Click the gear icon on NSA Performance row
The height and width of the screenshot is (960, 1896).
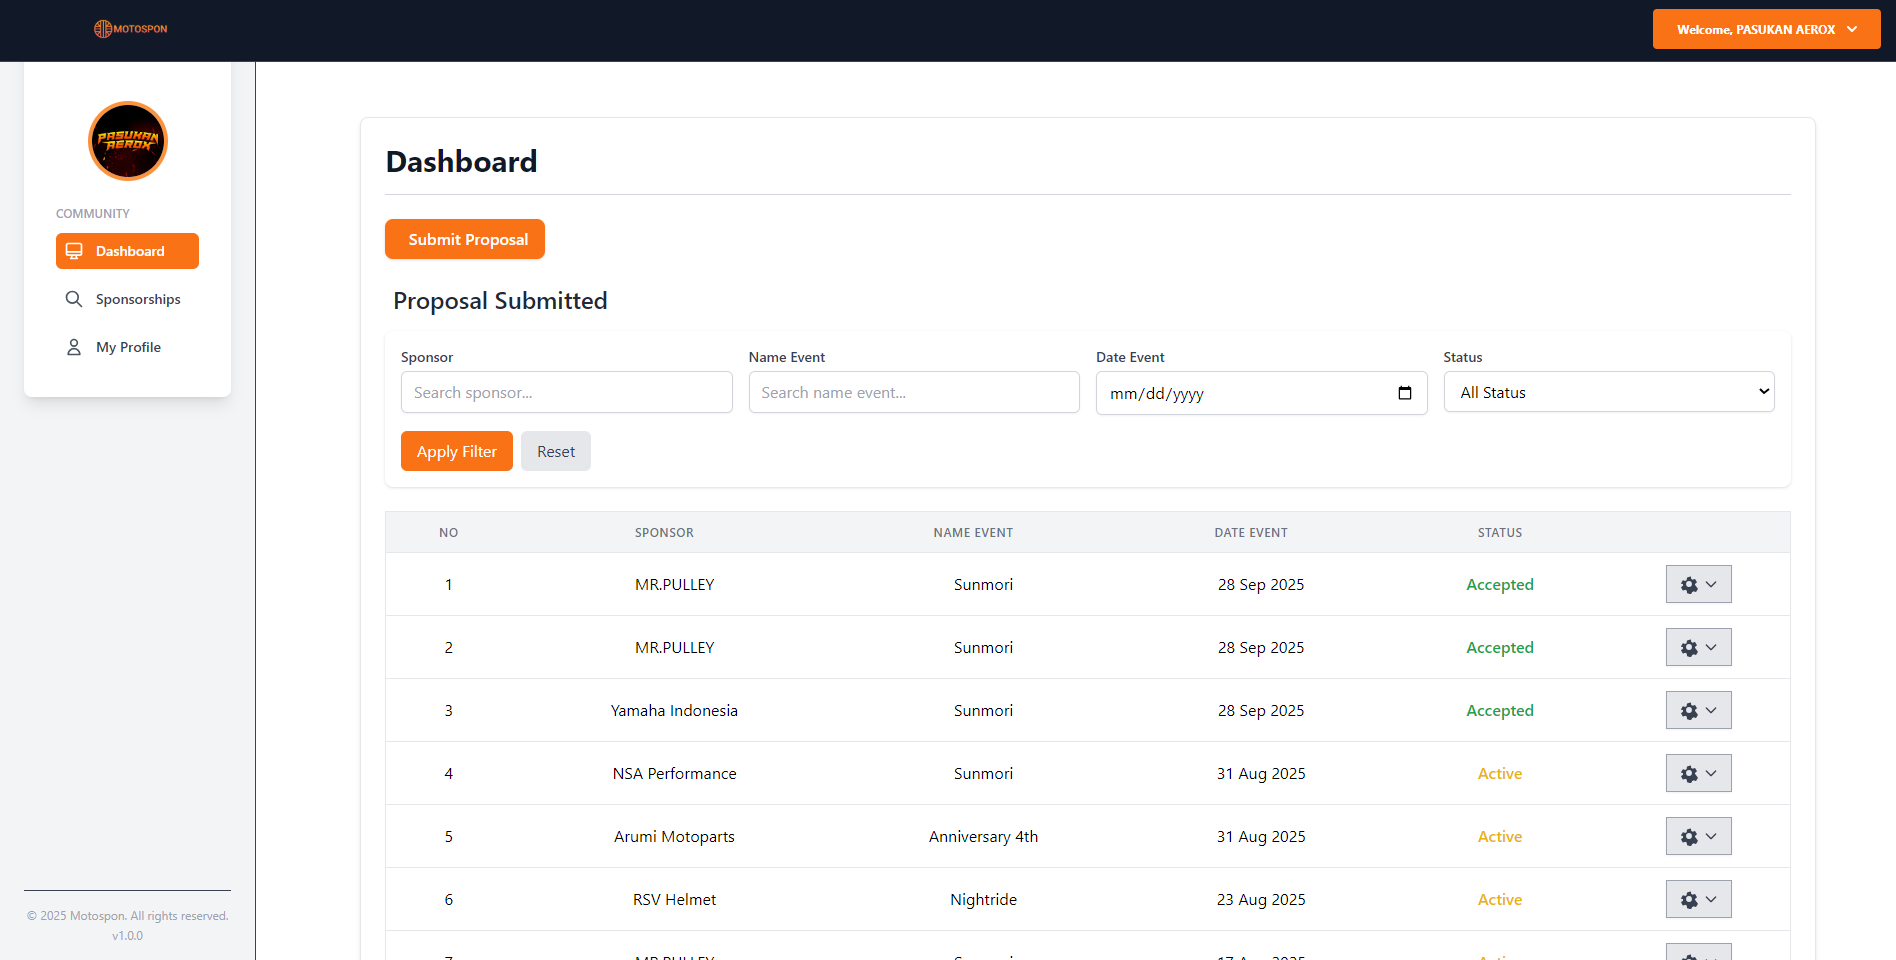[x=1690, y=773]
